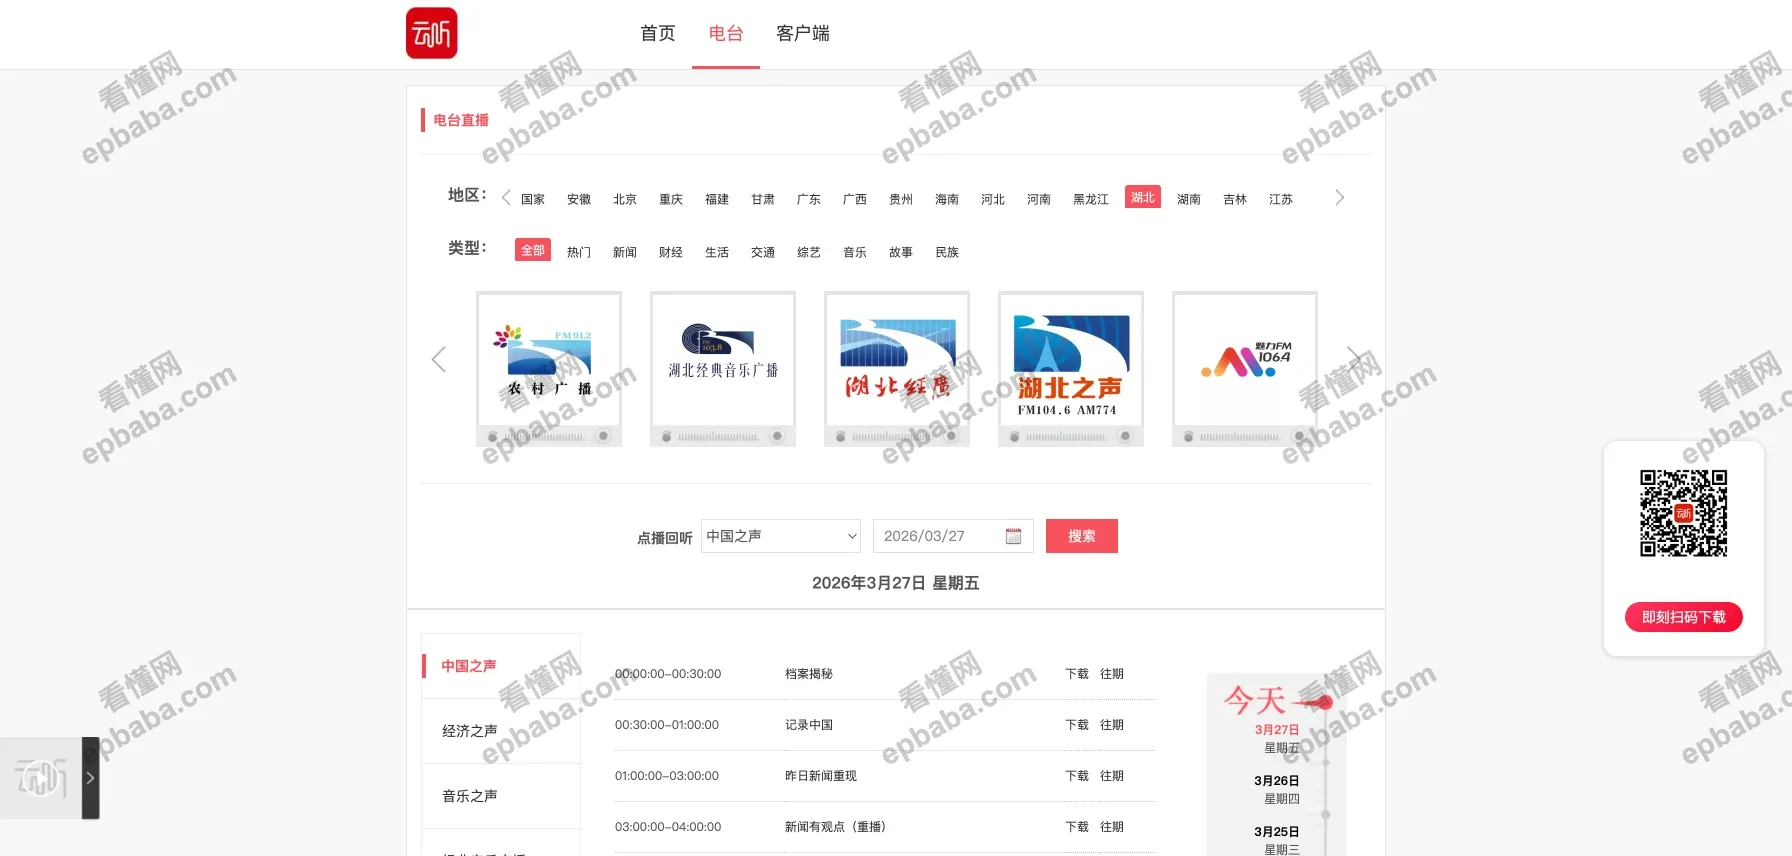This screenshot has height=856, width=1792.
Task: Expand the 中国之声 station dropdown
Action: (781, 536)
